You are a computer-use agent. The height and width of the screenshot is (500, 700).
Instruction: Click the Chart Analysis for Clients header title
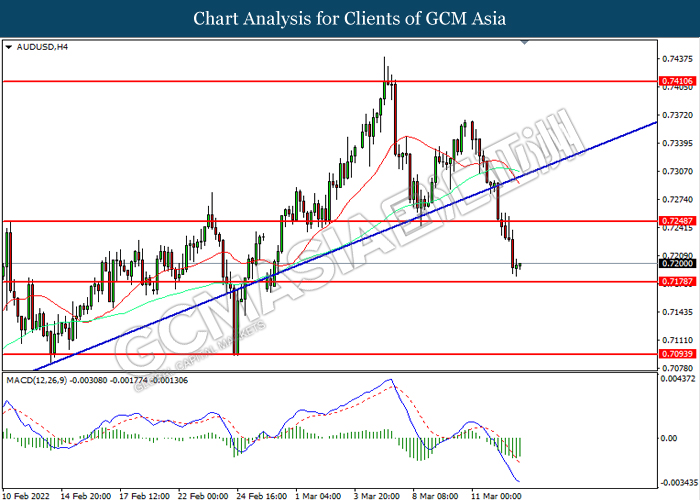pyautogui.click(x=350, y=19)
